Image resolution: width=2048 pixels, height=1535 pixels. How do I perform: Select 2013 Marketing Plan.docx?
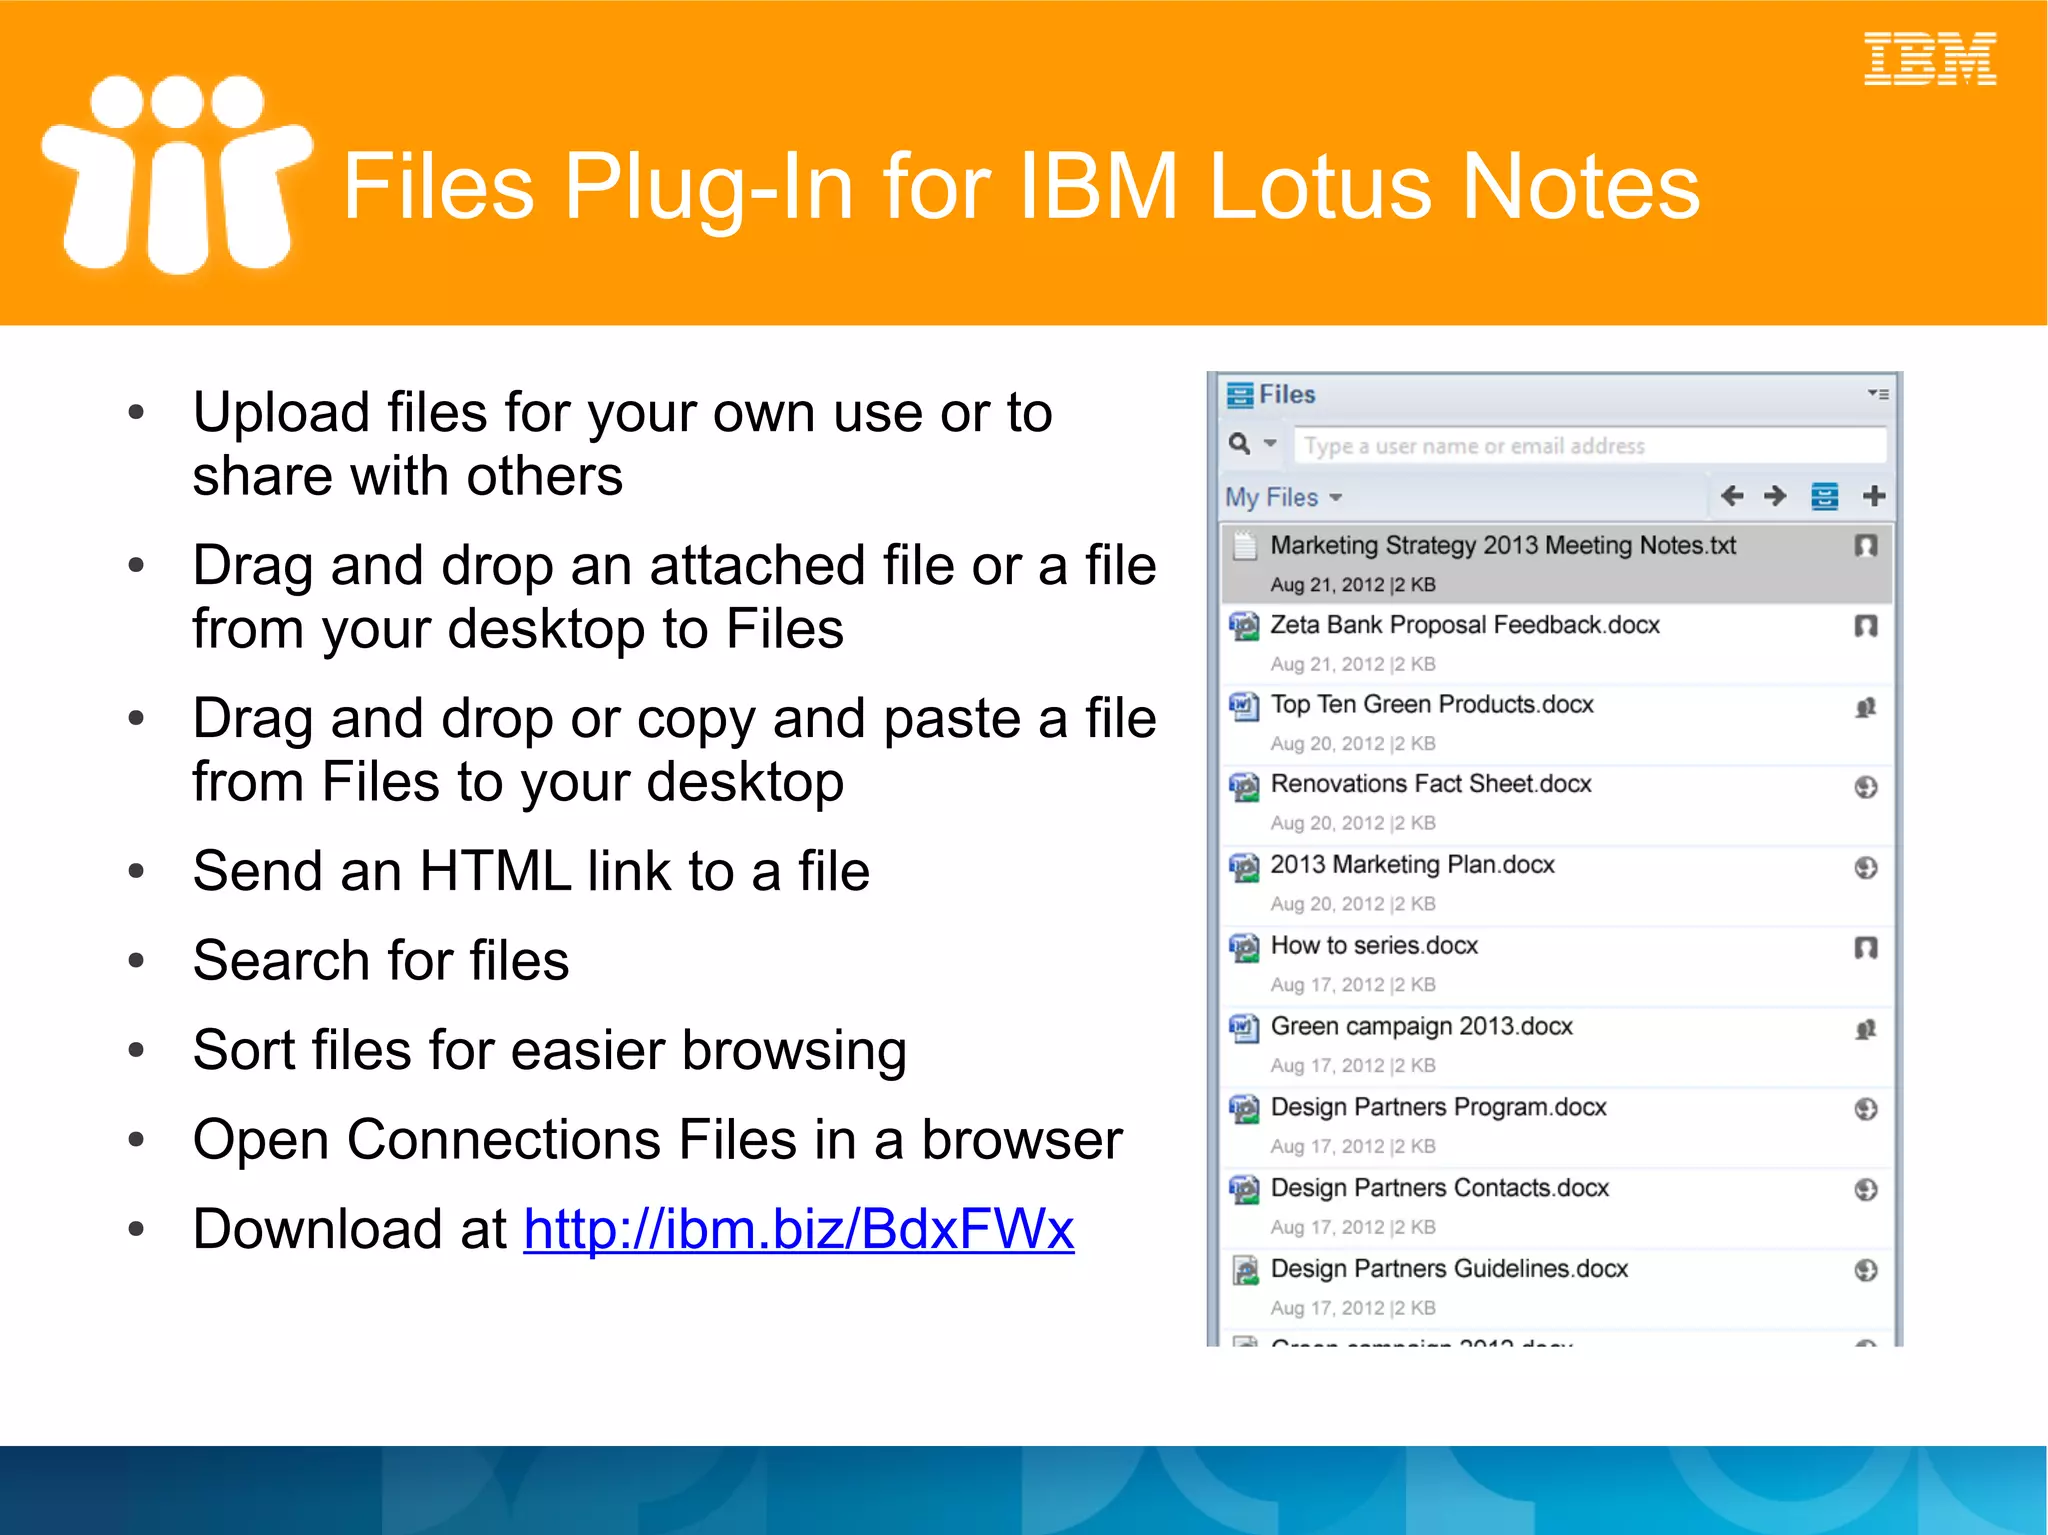1556,885
